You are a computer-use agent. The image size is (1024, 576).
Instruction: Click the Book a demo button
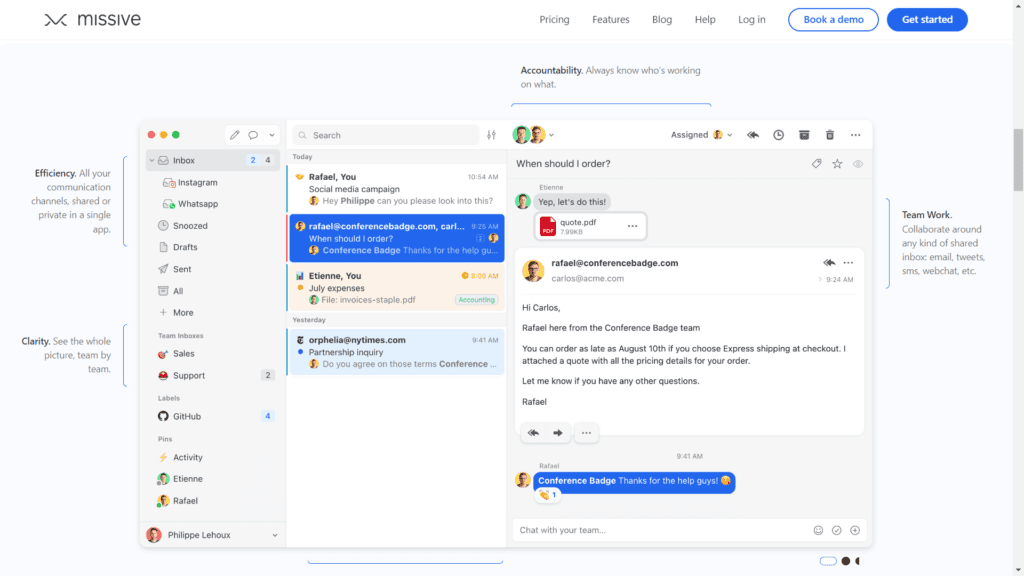click(833, 20)
